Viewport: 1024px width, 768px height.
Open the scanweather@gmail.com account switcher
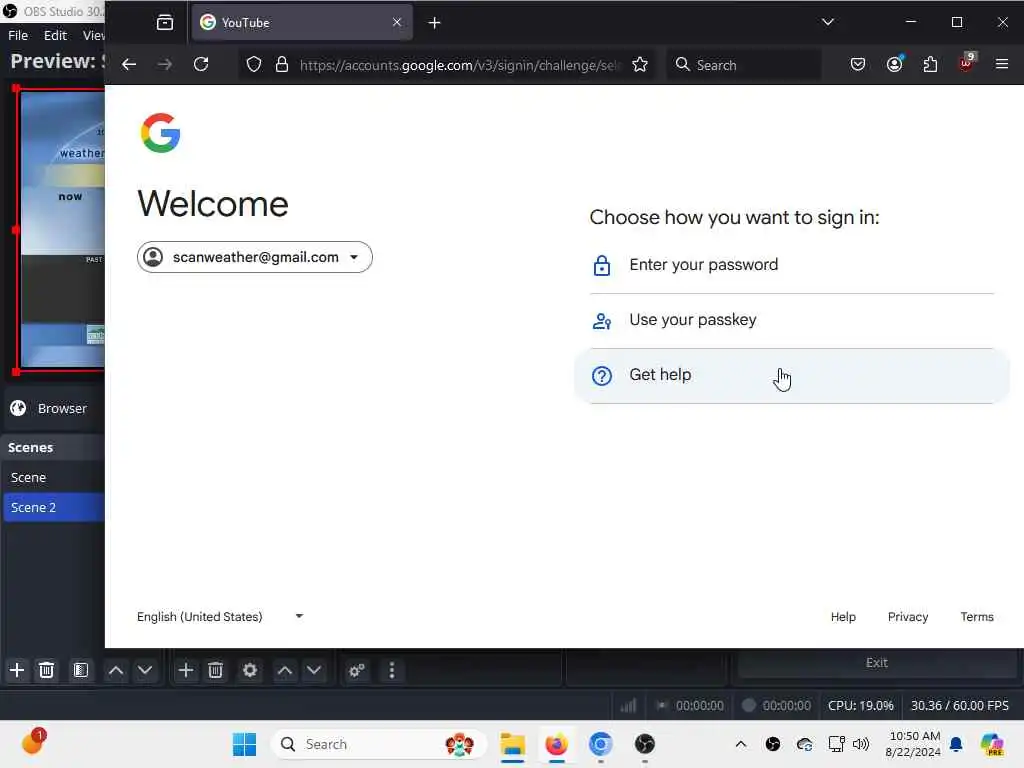[x=255, y=257]
